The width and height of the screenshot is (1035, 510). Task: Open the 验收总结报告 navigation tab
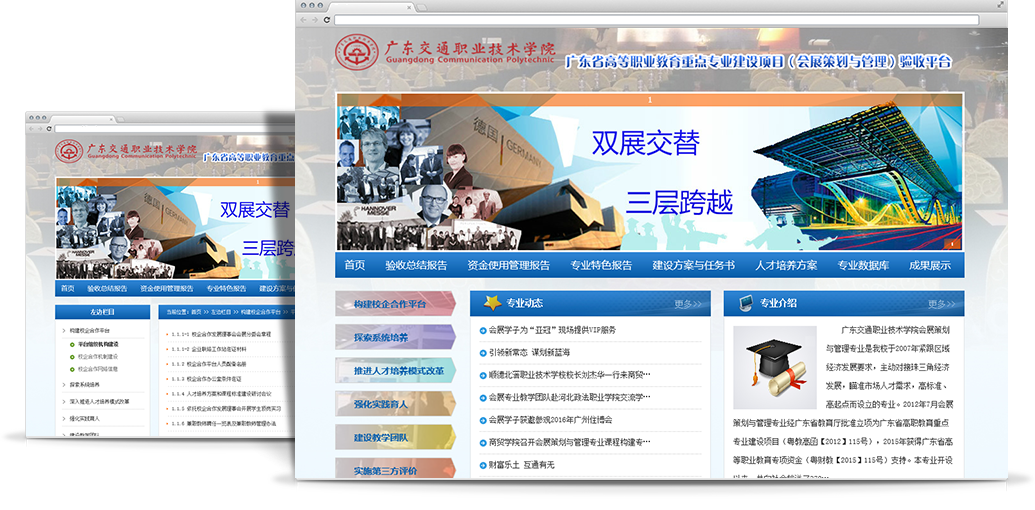click(416, 265)
